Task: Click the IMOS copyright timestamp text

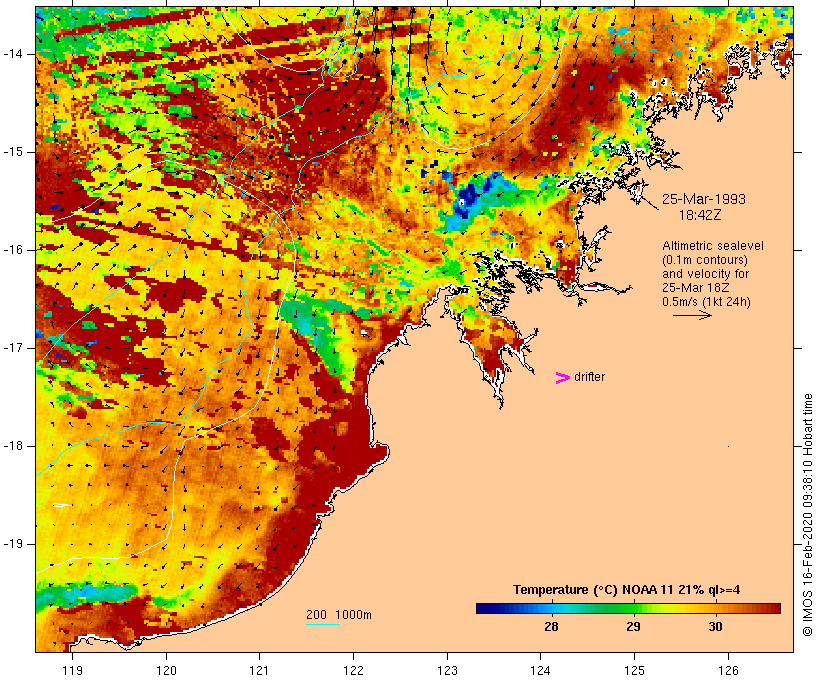Action: pos(807,515)
